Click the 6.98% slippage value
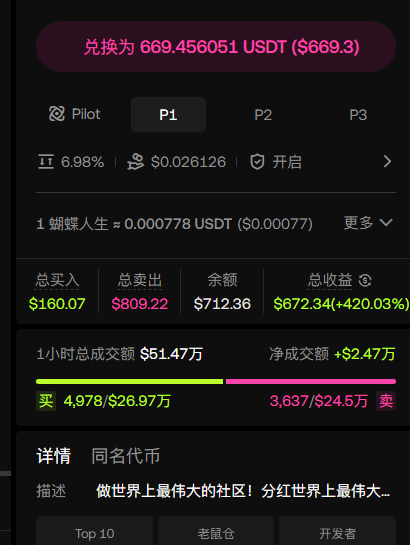The image size is (410, 545). (82, 162)
